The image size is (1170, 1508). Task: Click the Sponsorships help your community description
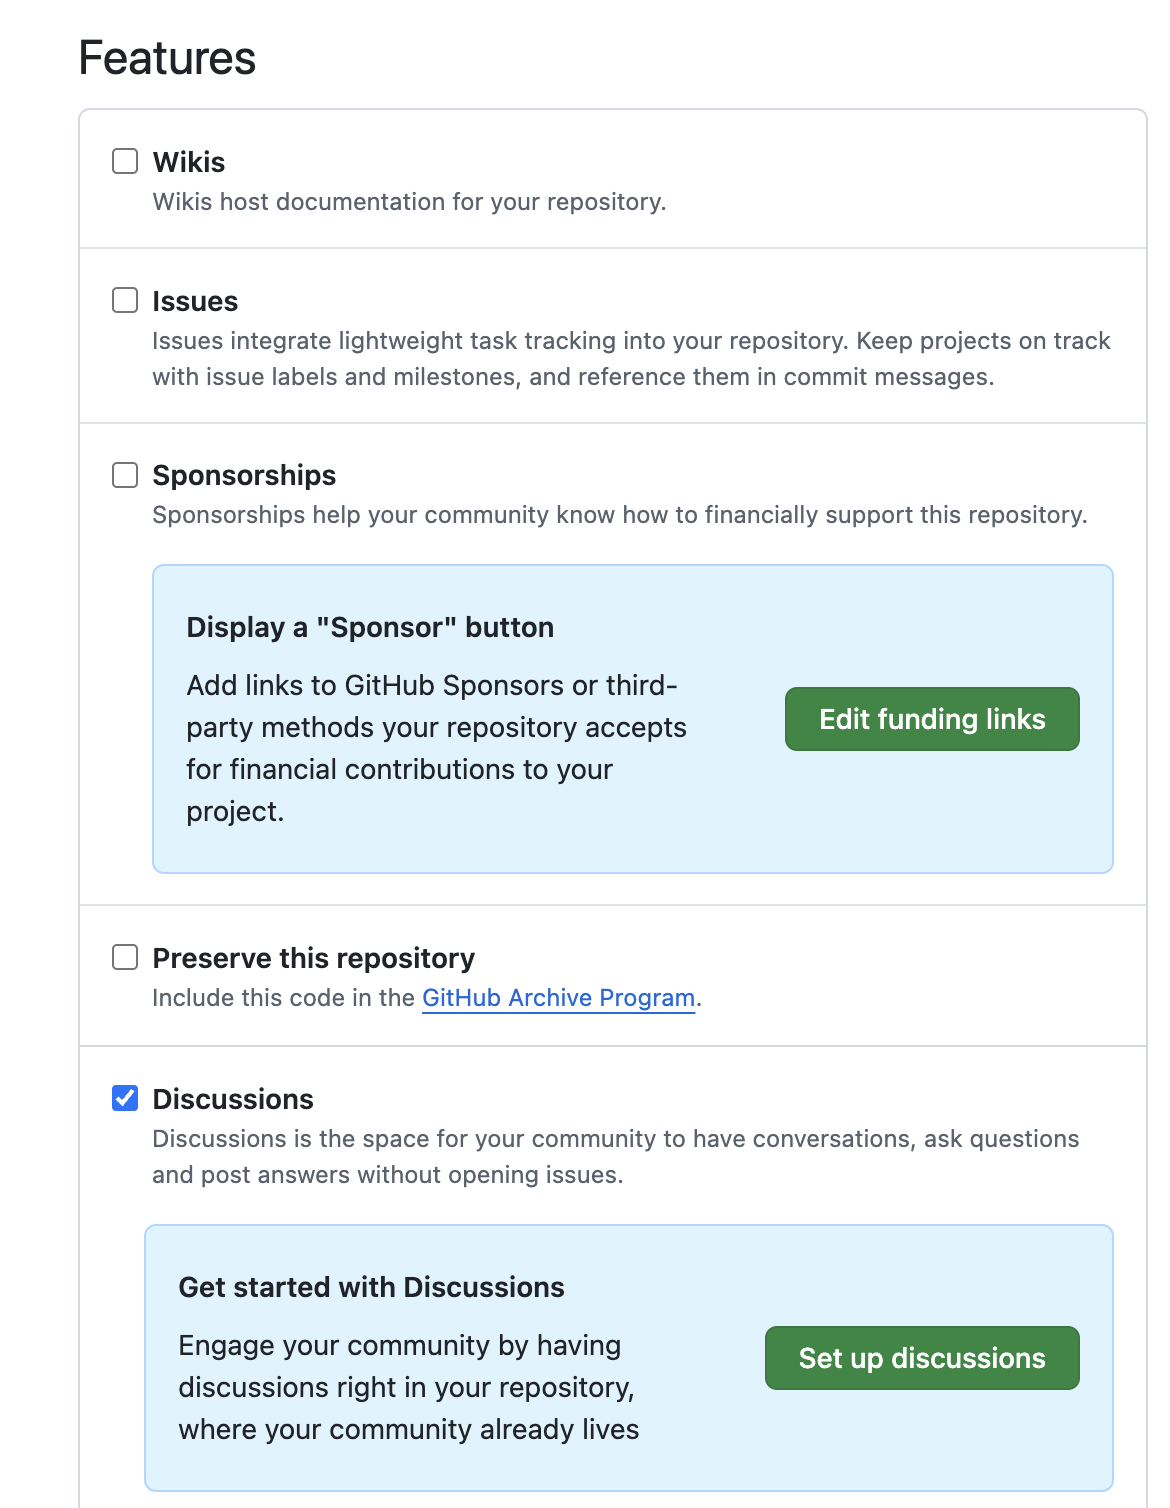pyautogui.click(x=619, y=515)
